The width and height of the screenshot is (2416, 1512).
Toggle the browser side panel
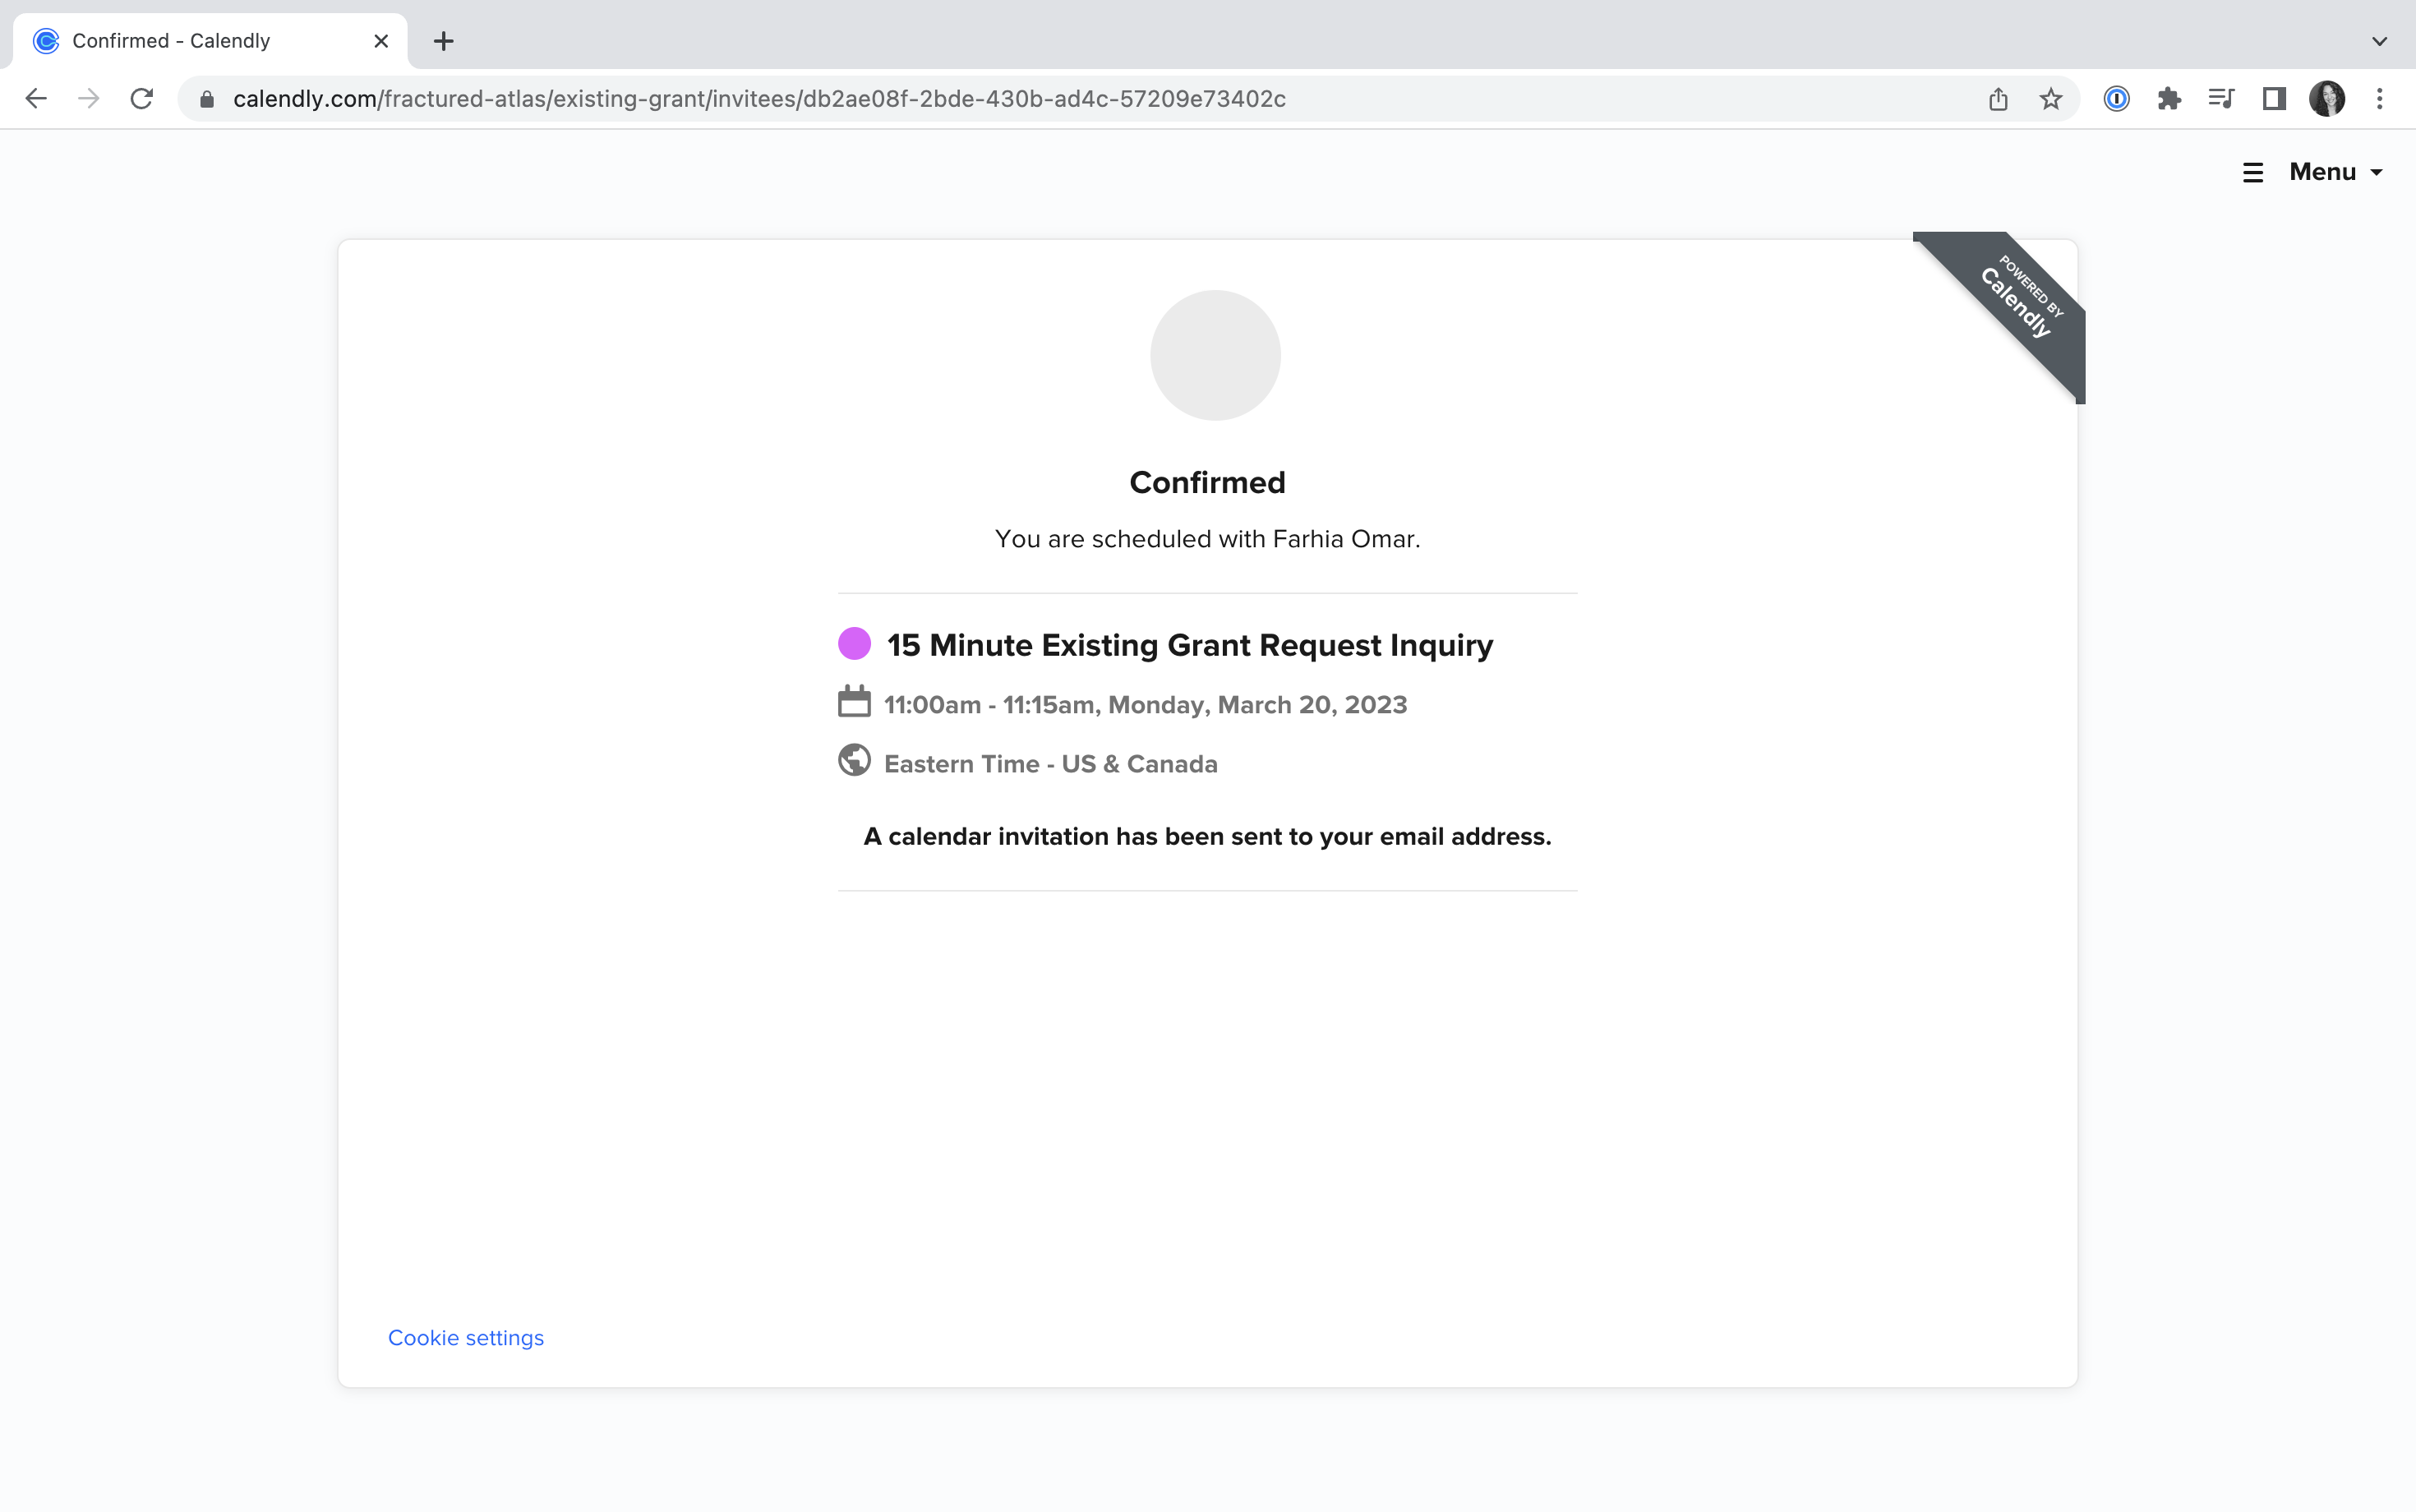[x=2274, y=98]
